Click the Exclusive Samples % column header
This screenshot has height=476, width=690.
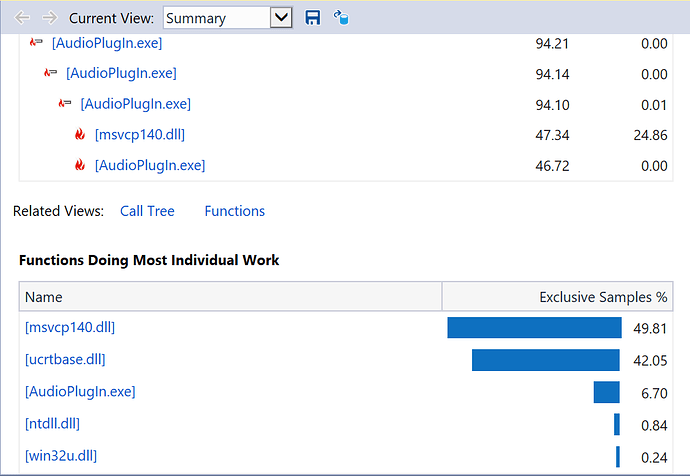(558, 297)
